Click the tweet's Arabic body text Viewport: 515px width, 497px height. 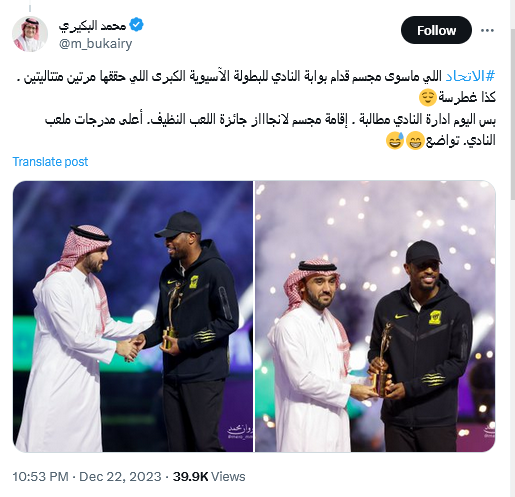260,108
